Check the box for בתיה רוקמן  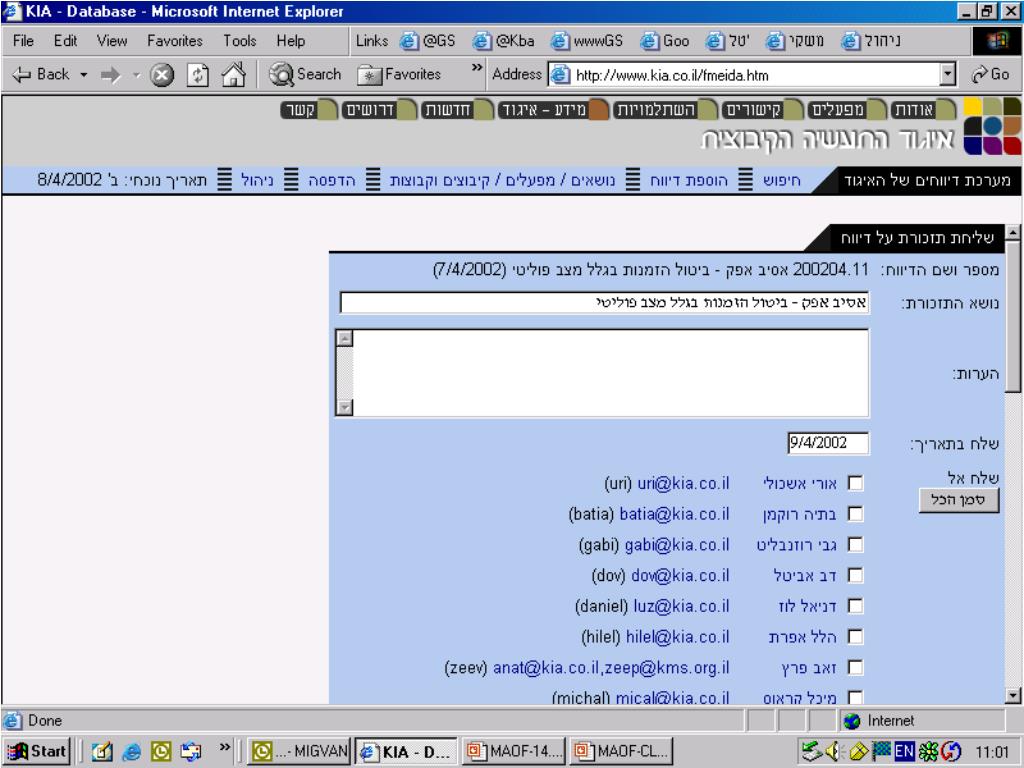point(855,514)
